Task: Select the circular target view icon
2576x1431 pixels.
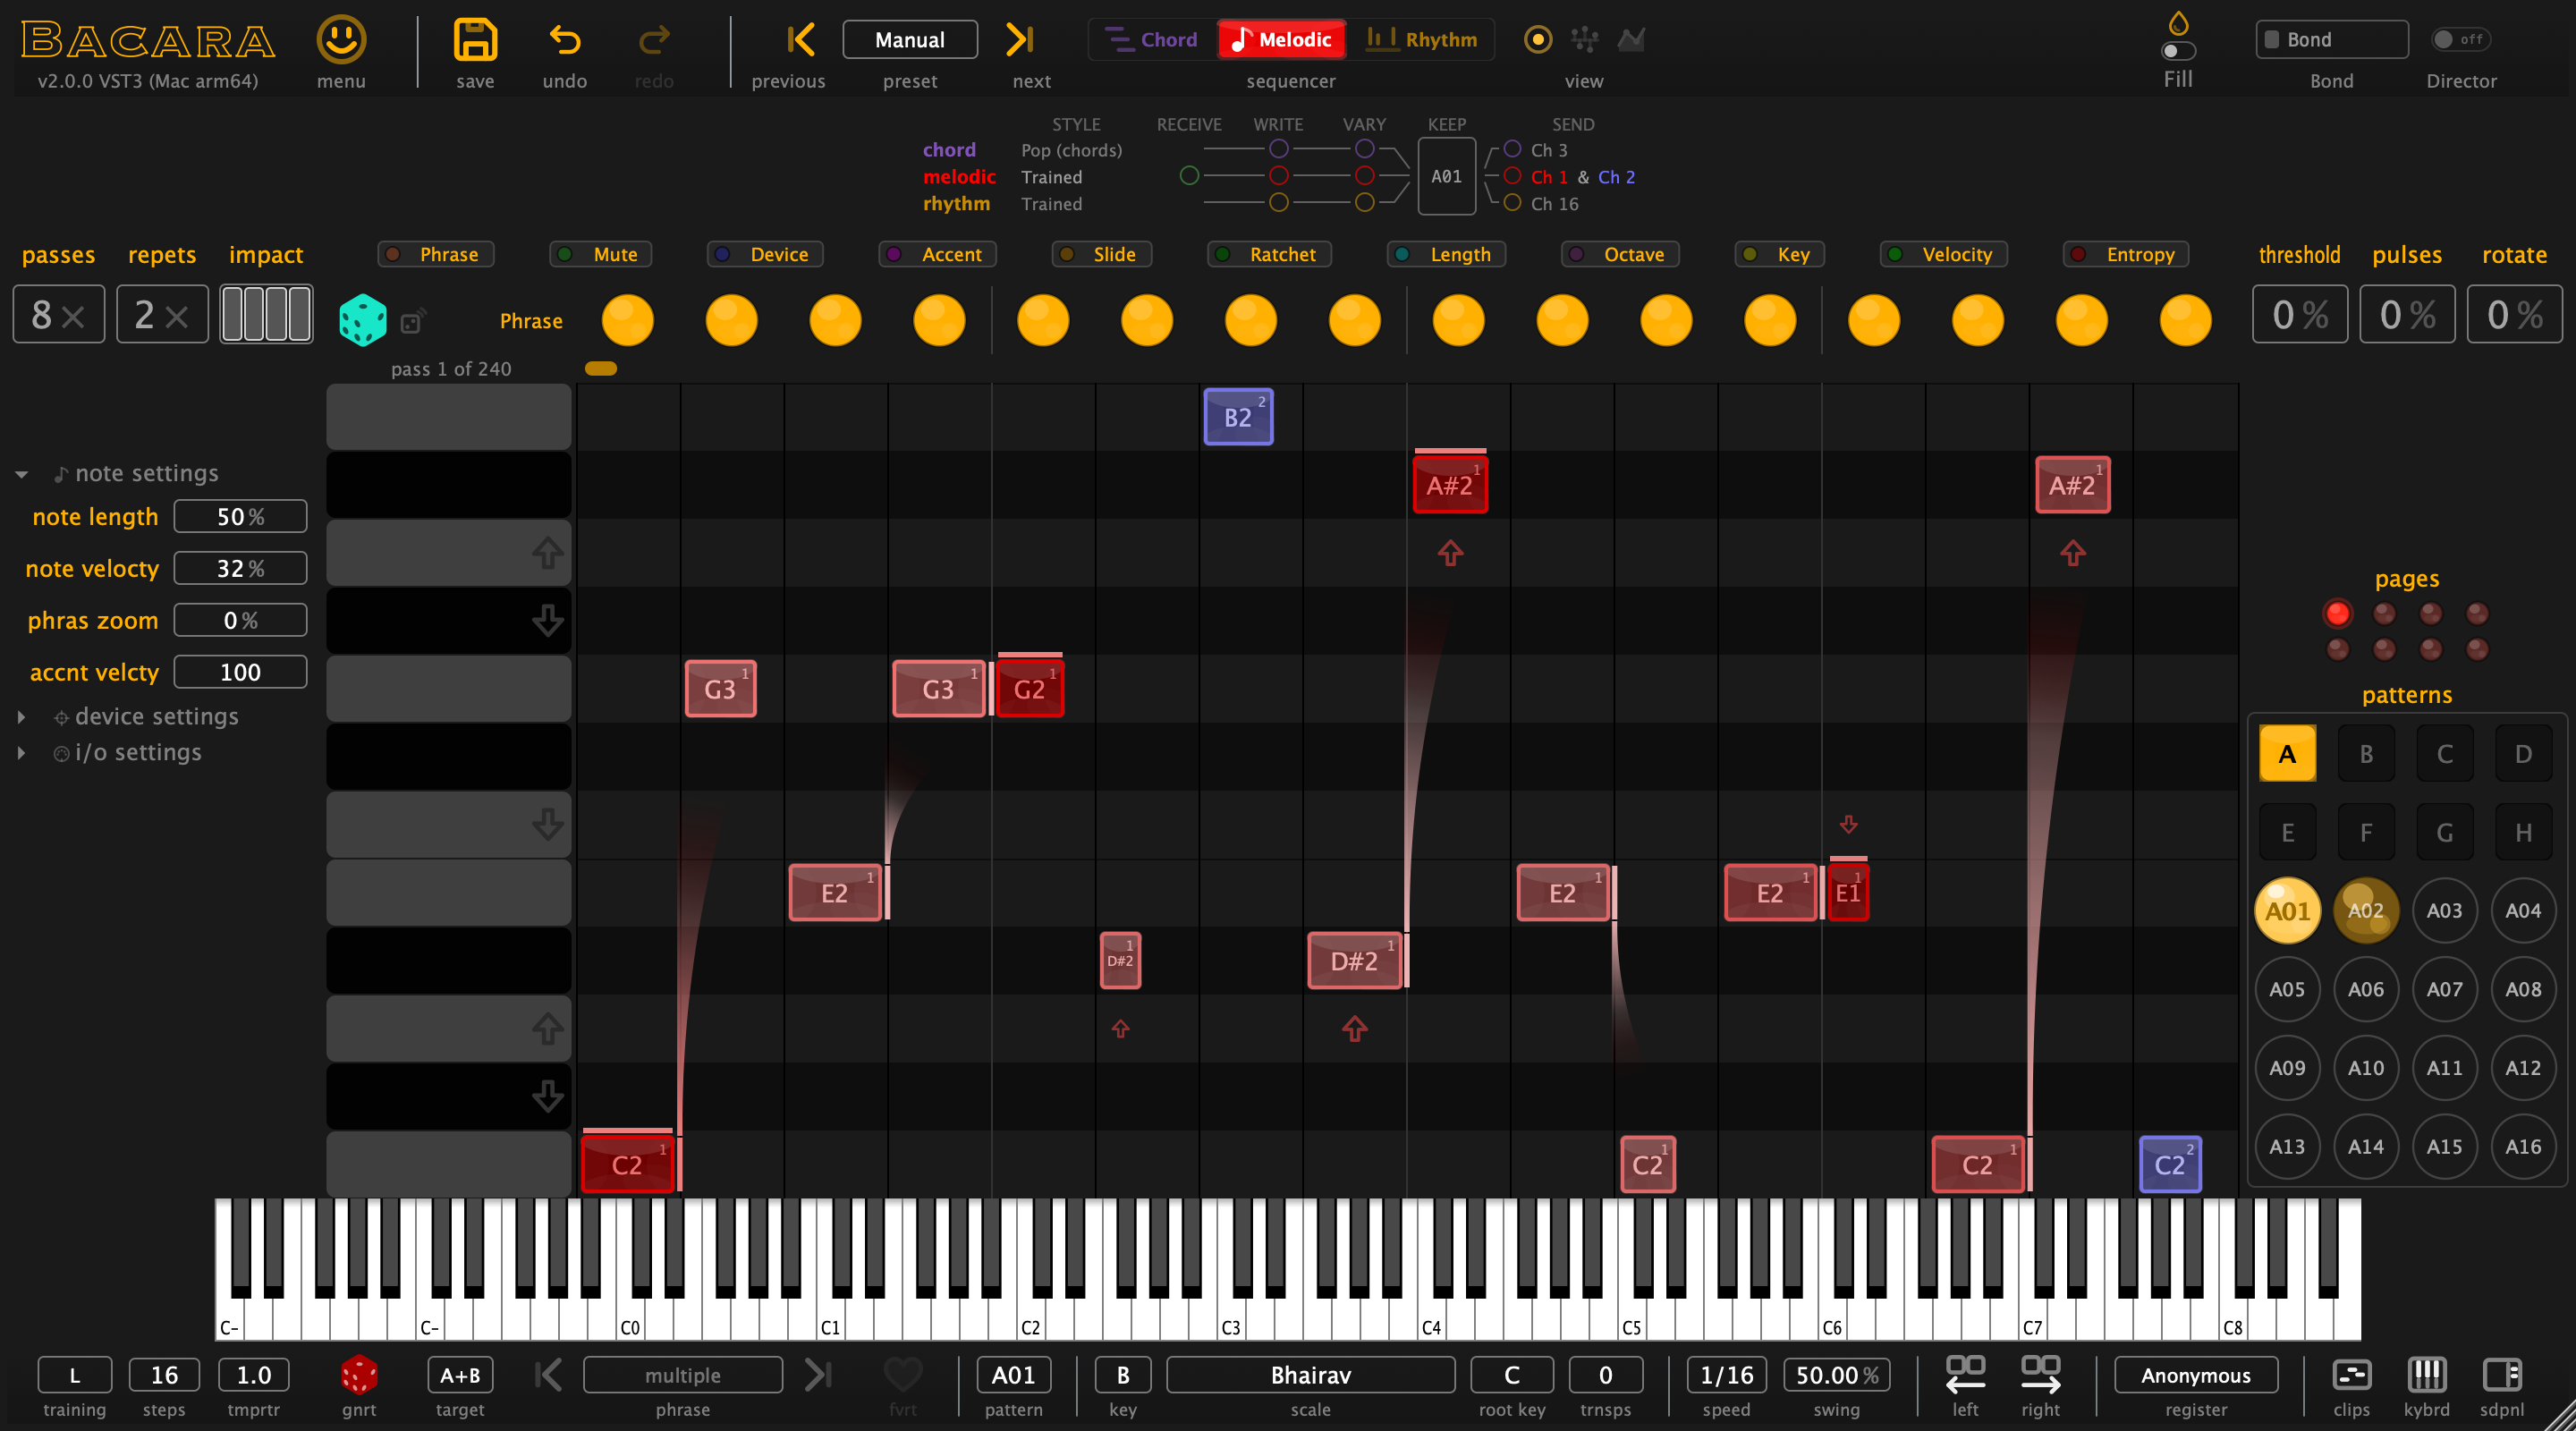Action: (x=1538, y=39)
